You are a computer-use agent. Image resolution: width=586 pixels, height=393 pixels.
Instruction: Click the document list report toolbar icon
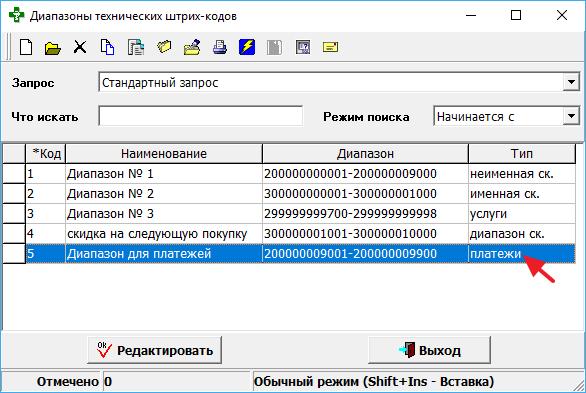tap(136, 47)
